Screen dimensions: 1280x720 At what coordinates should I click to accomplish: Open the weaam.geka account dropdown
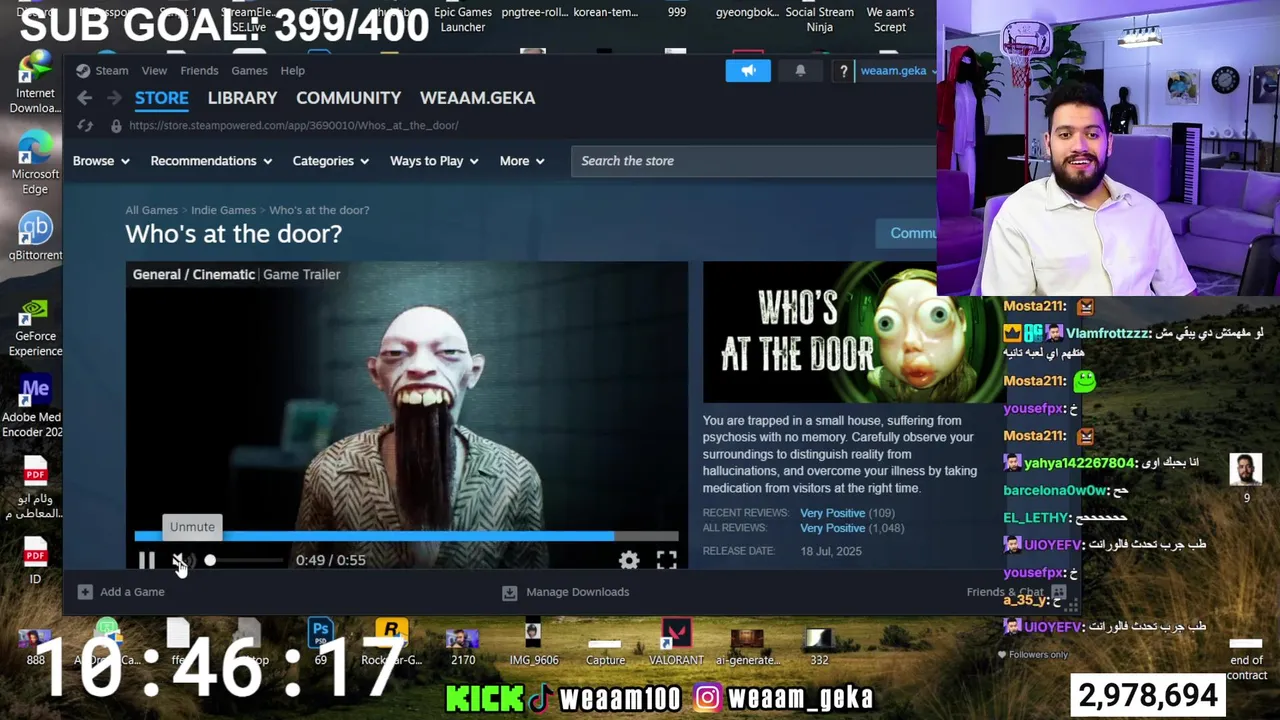point(898,70)
